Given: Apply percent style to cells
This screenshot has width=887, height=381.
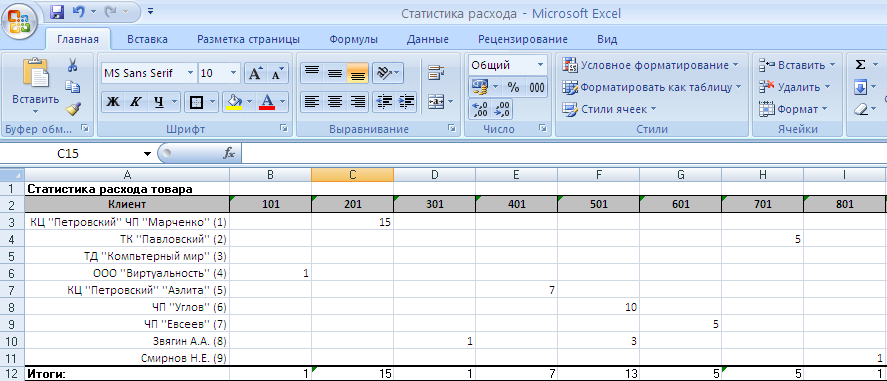Looking at the screenshot, I should [513, 87].
